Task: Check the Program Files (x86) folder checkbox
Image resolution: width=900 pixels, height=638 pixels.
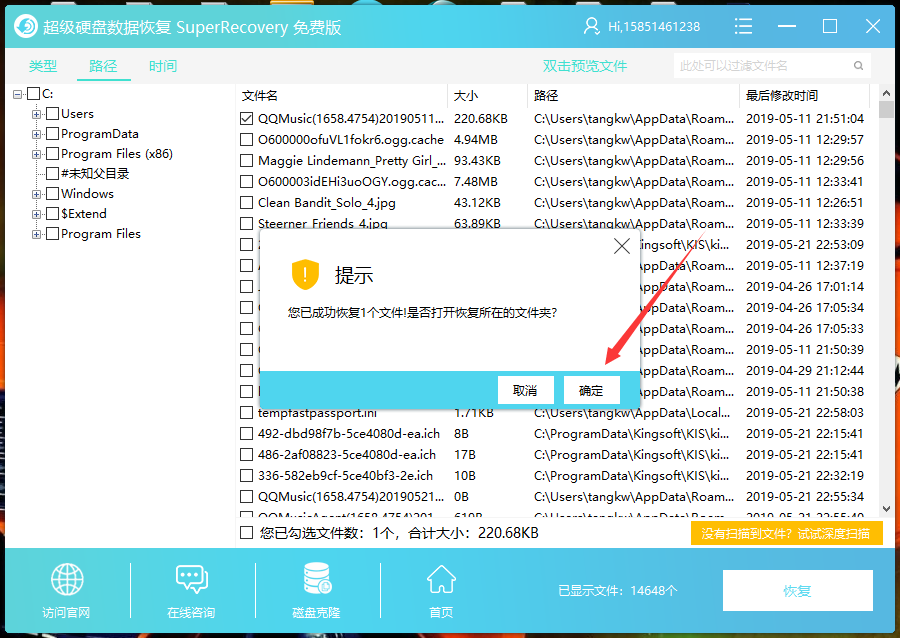Action: pos(52,154)
